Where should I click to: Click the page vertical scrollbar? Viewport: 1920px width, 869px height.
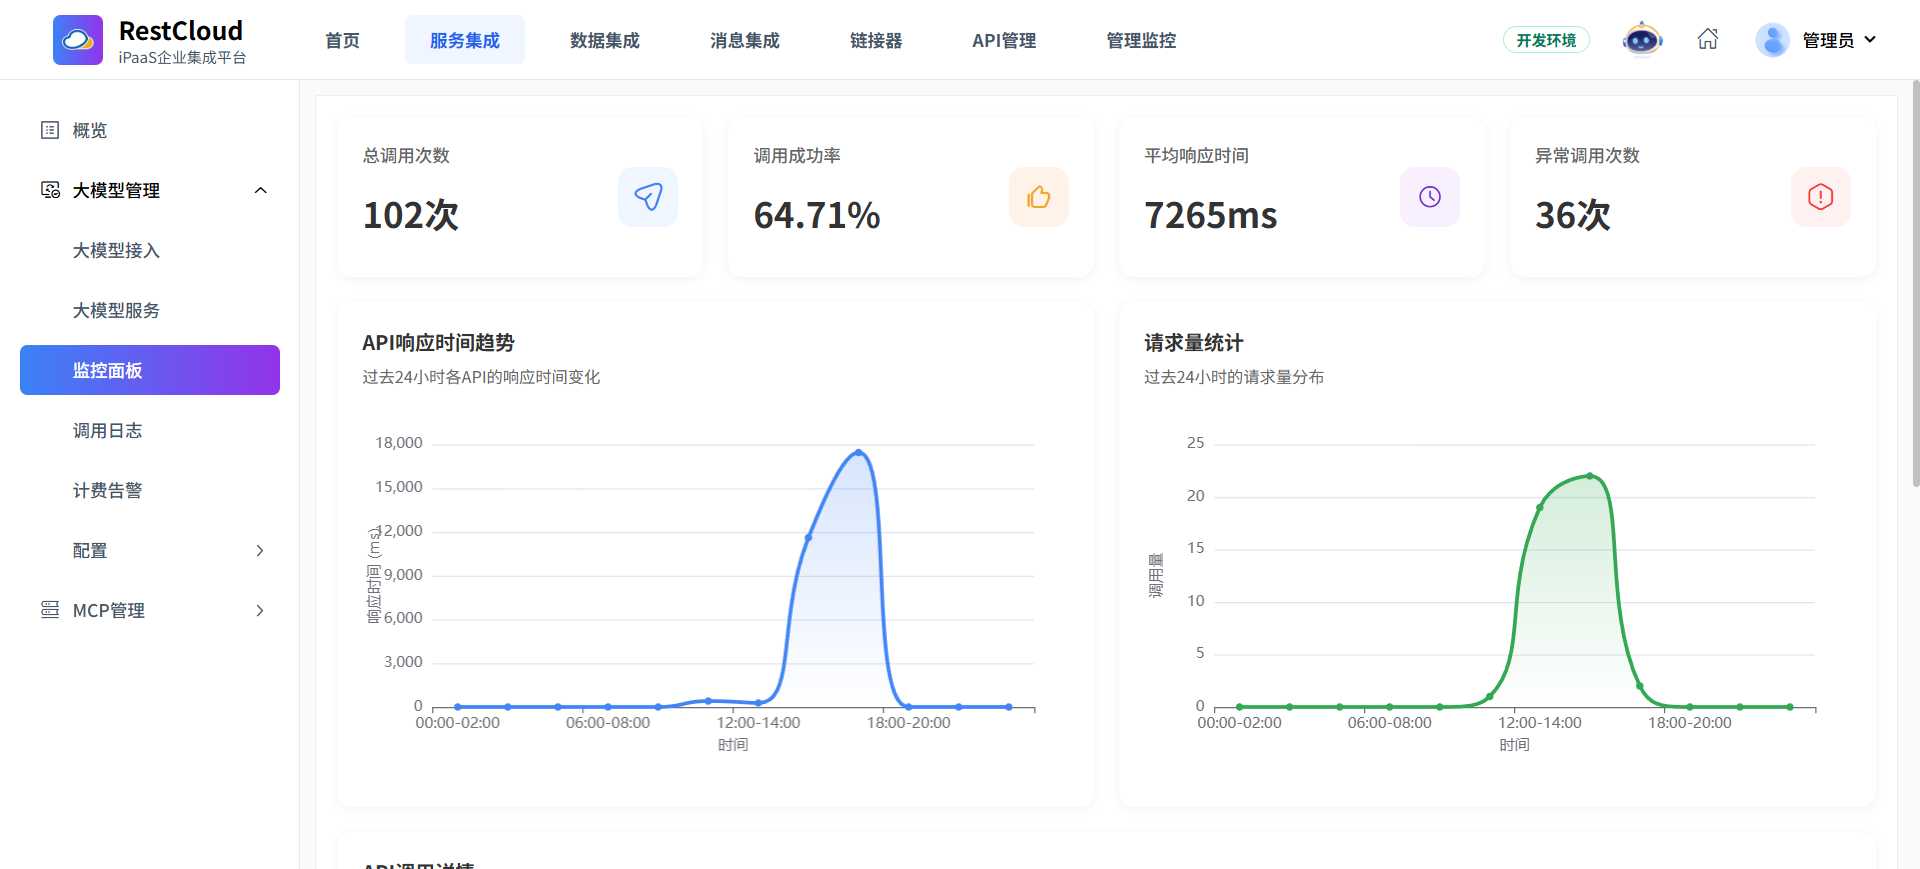(1915, 283)
